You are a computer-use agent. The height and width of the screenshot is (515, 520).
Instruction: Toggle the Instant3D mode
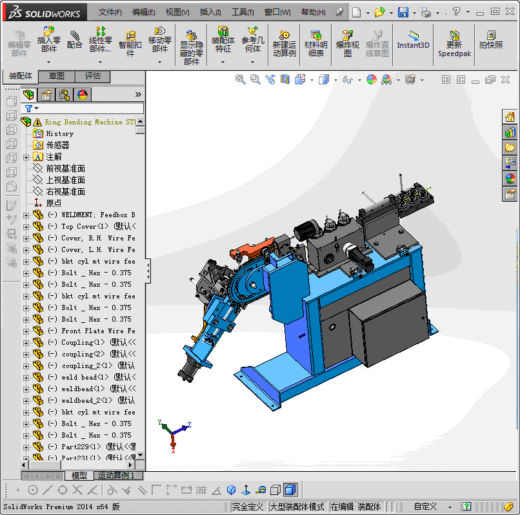pos(413,40)
